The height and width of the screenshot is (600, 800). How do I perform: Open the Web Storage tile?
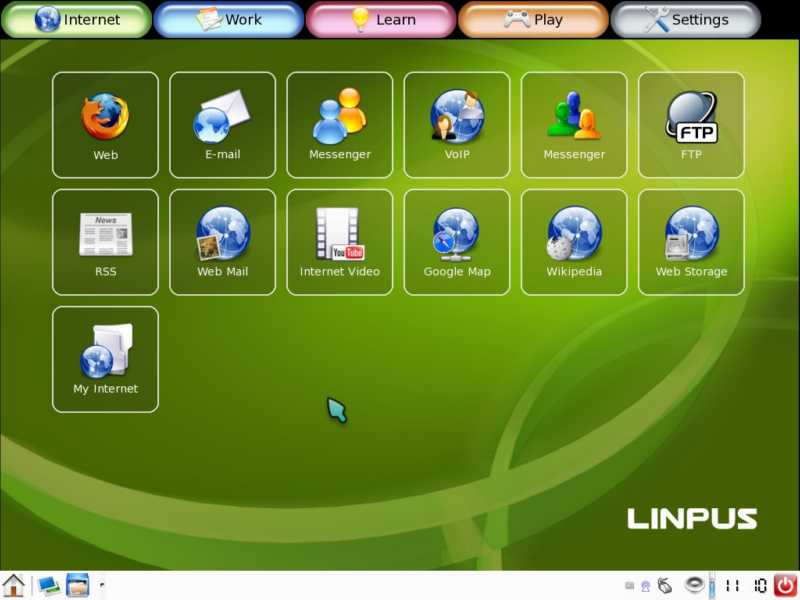point(691,242)
